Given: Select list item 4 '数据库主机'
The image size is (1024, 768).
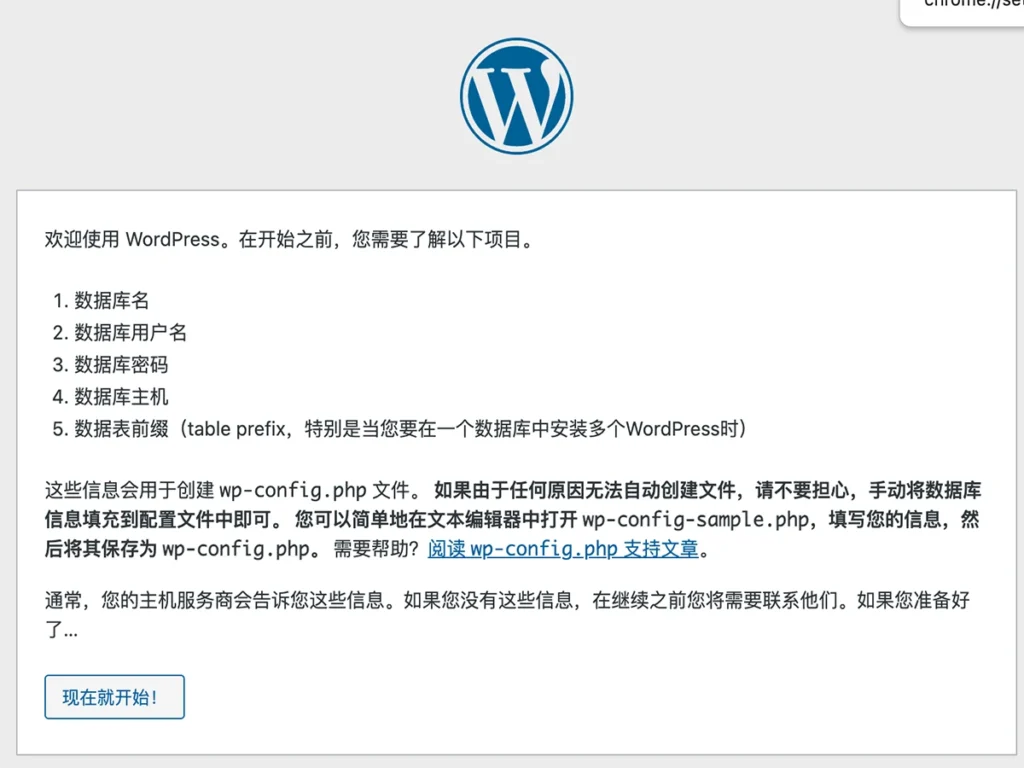Looking at the screenshot, I should tap(110, 397).
